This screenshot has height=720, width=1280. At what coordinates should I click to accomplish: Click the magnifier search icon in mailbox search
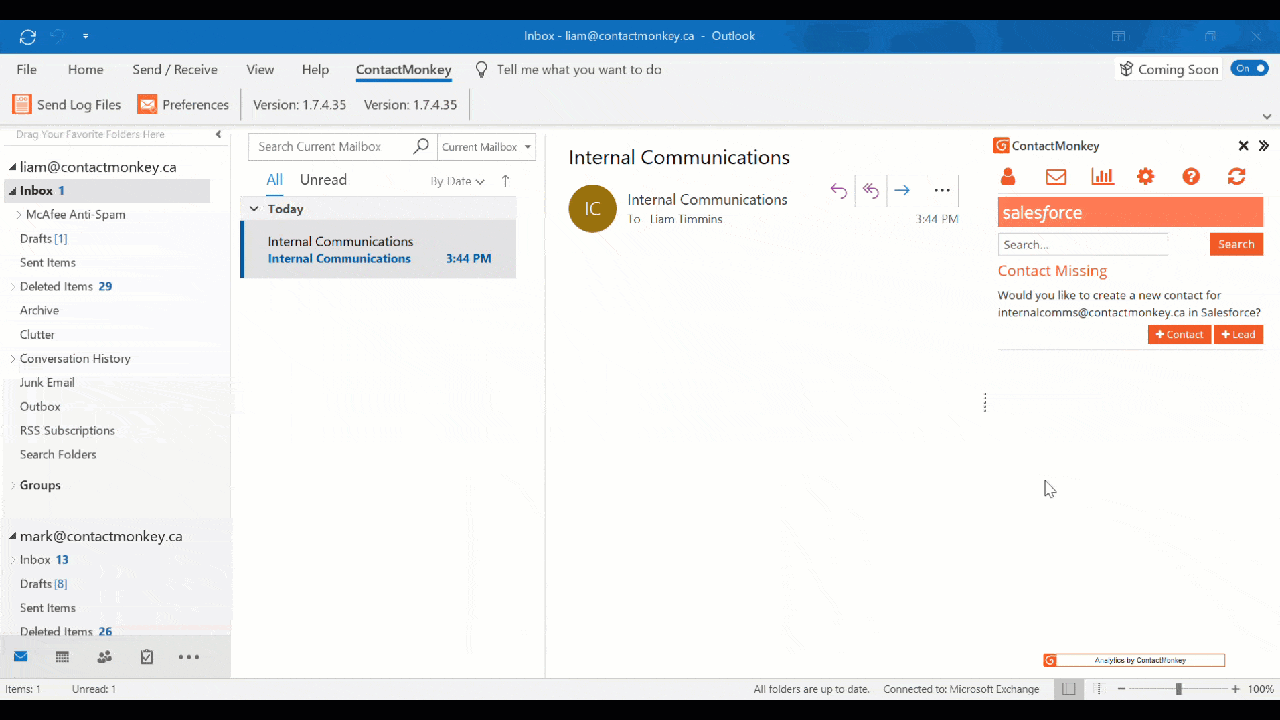coord(422,146)
